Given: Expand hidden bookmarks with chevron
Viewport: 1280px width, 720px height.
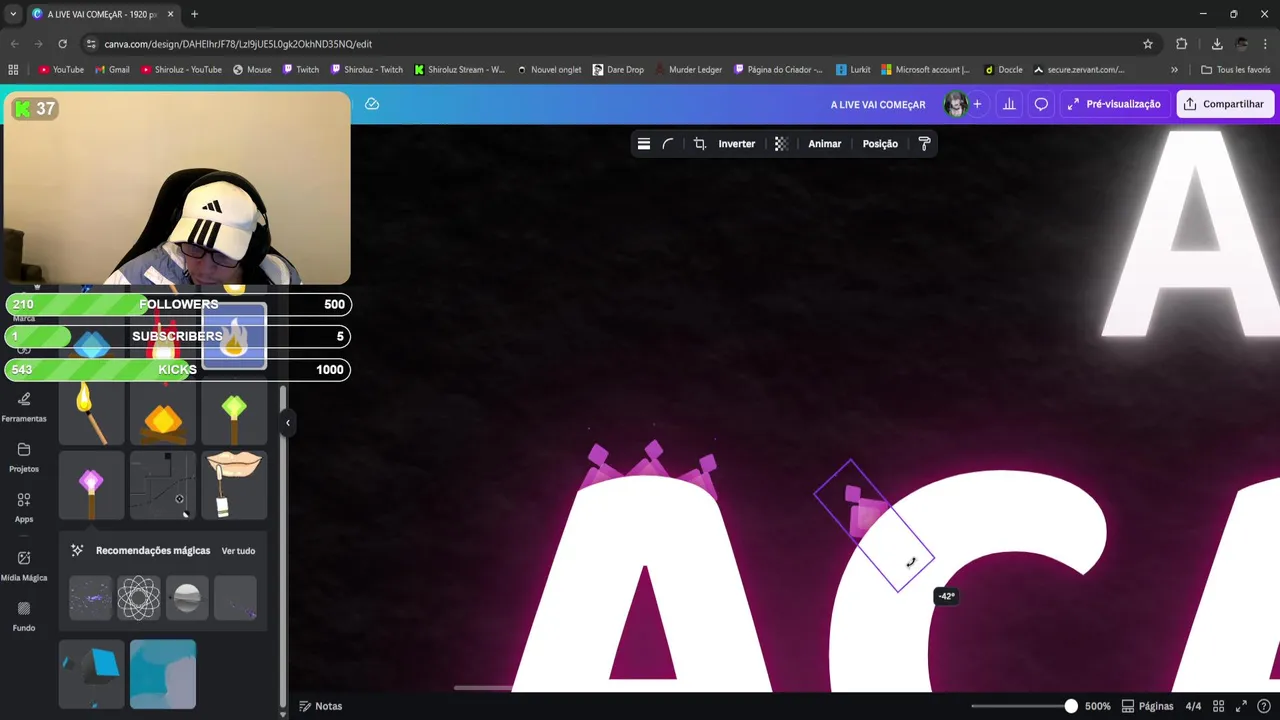Looking at the screenshot, I should (x=1174, y=70).
